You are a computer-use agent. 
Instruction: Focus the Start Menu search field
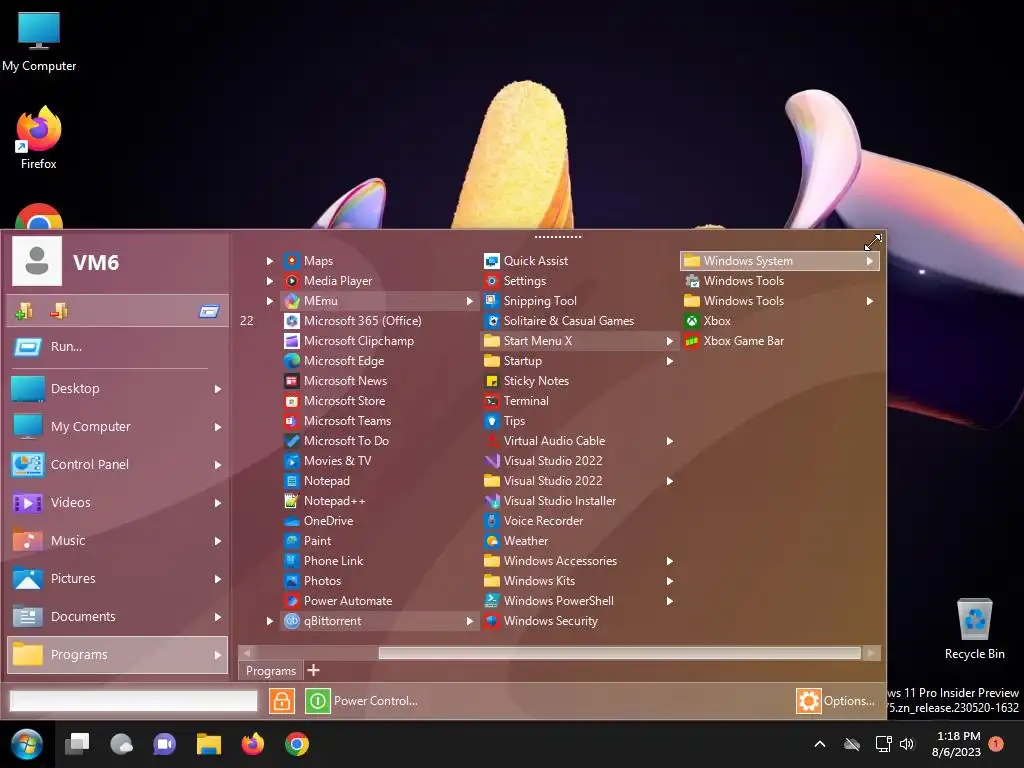(x=133, y=701)
